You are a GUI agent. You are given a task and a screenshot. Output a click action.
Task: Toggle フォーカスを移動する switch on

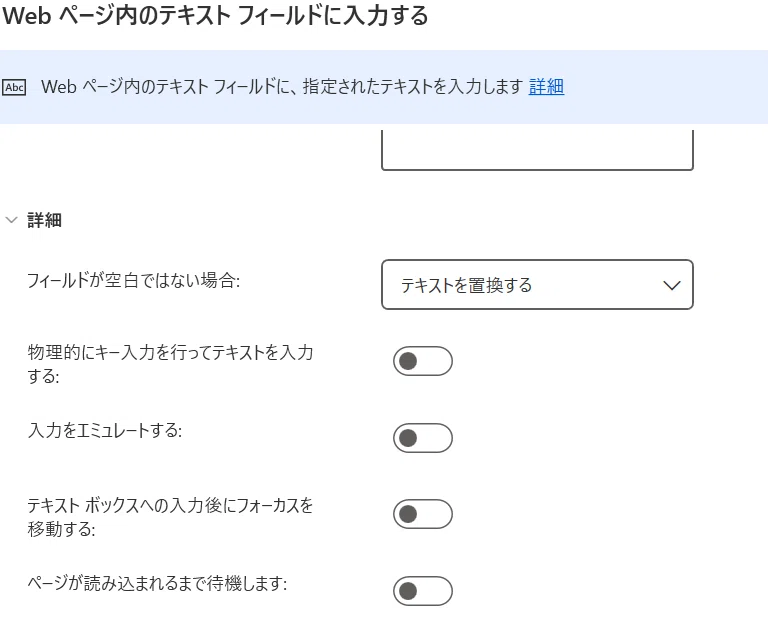(423, 514)
